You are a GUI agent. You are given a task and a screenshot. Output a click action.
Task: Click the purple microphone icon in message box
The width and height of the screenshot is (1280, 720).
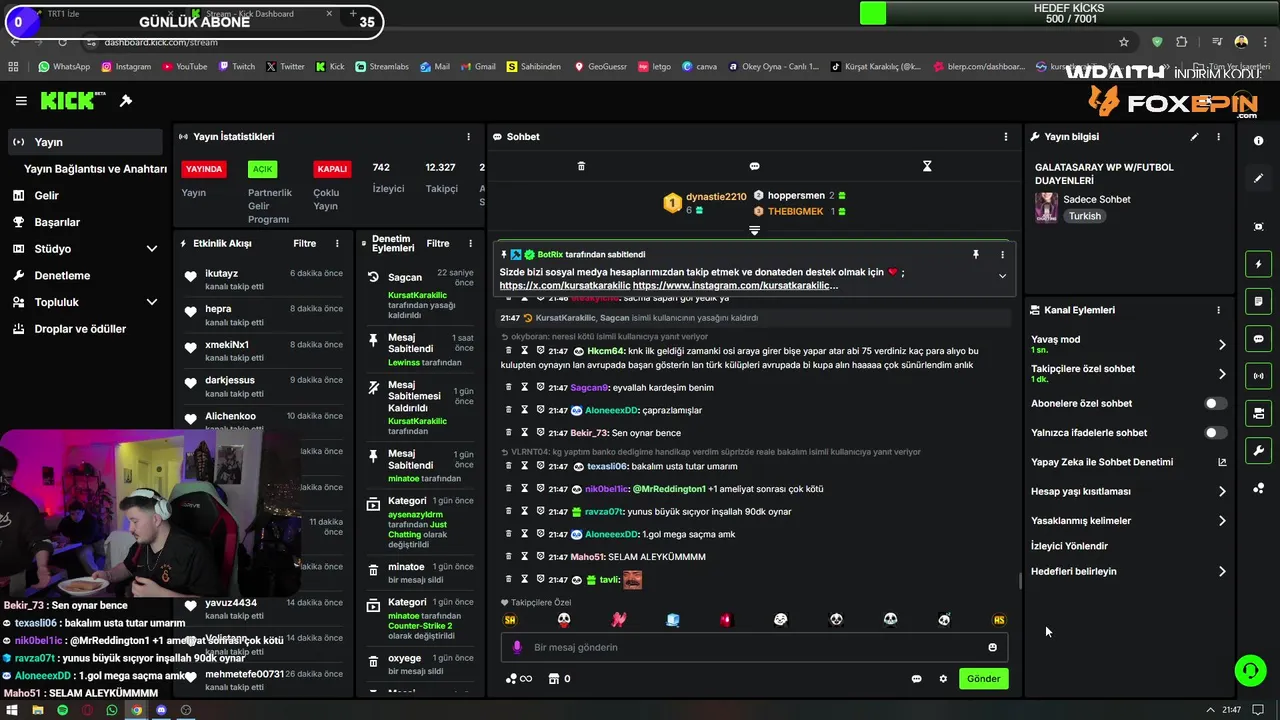coord(517,647)
